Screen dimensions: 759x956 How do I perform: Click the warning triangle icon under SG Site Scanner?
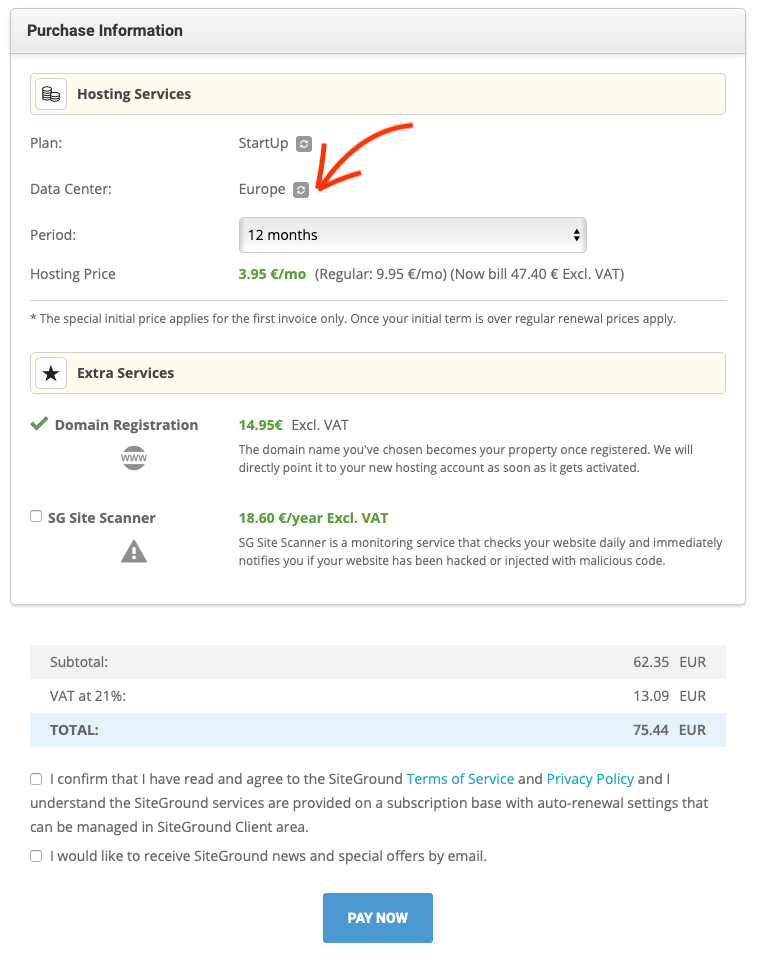(x=134, y=552)
